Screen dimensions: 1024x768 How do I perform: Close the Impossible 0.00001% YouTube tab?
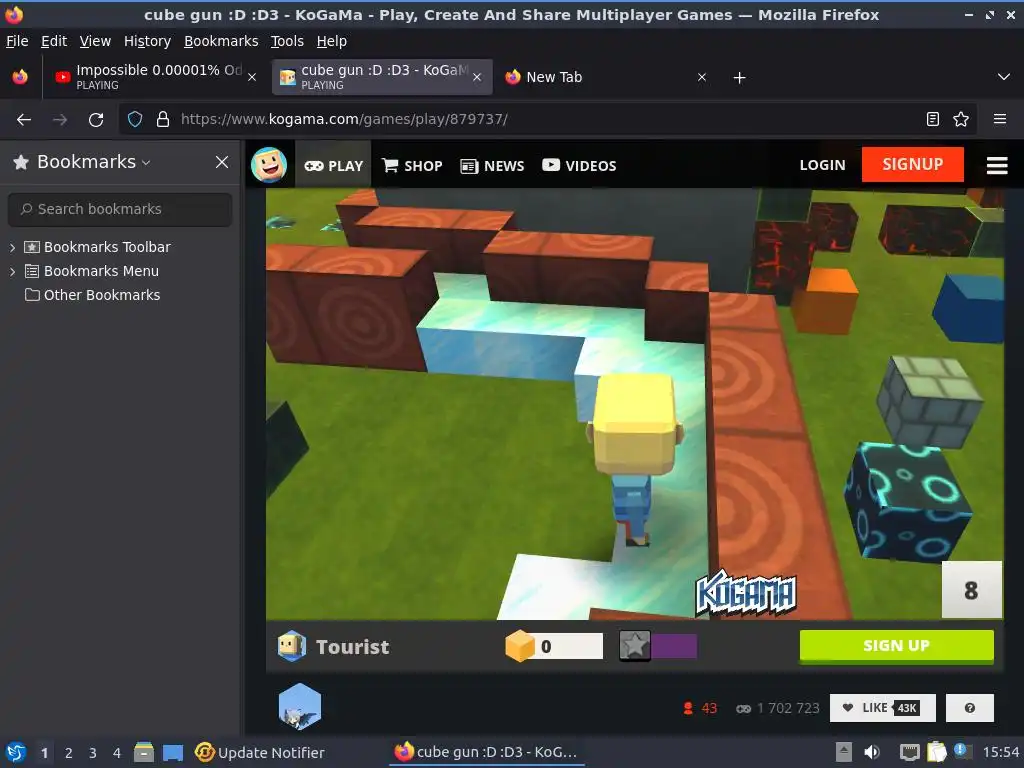(252, 77)
